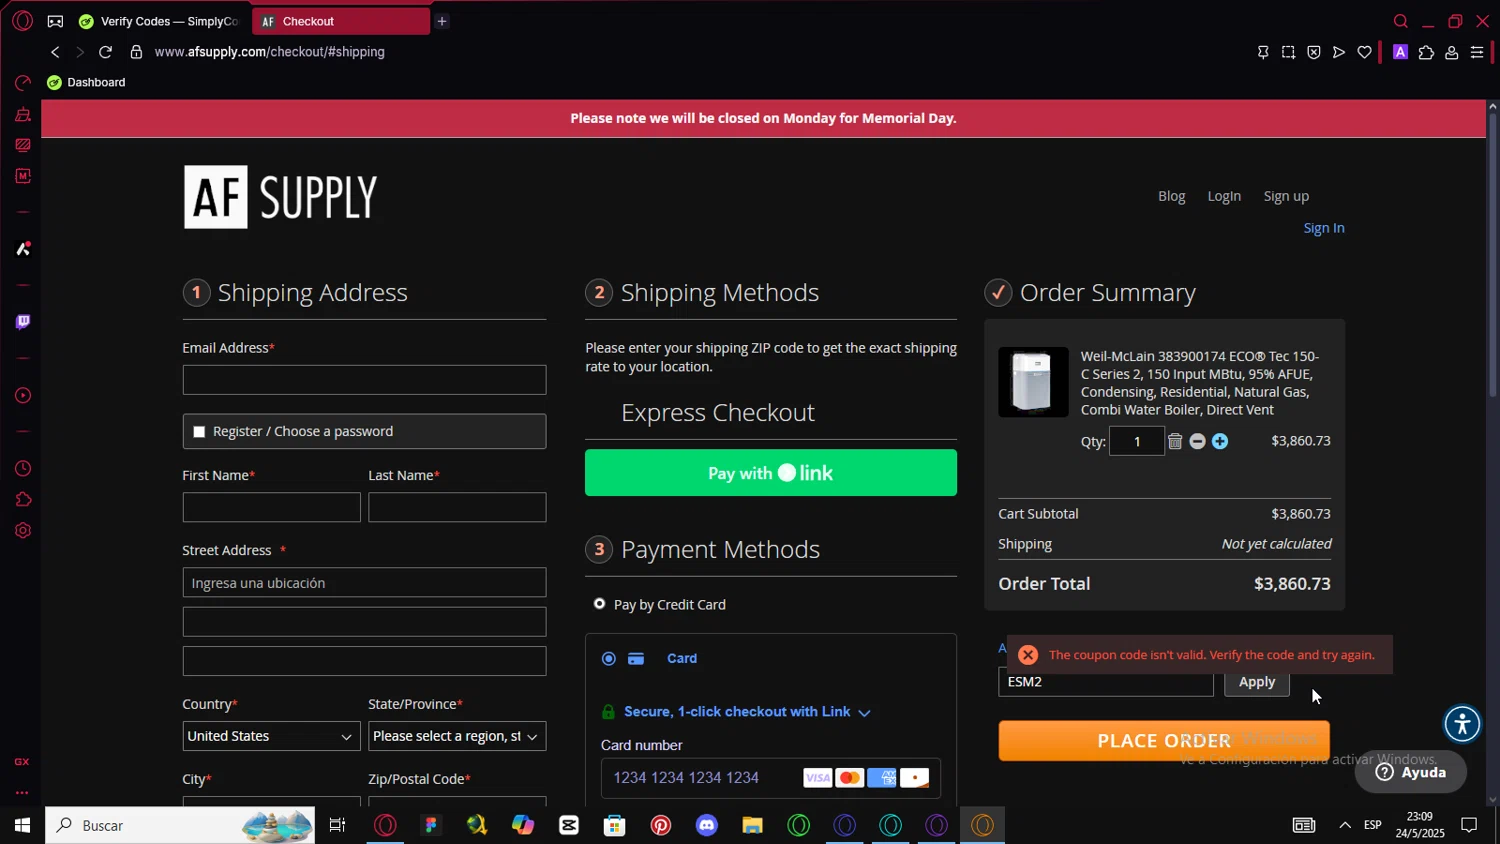Open the Blog link
The width and height of the screenshot is (1500, 844).
pos(1171,197)
